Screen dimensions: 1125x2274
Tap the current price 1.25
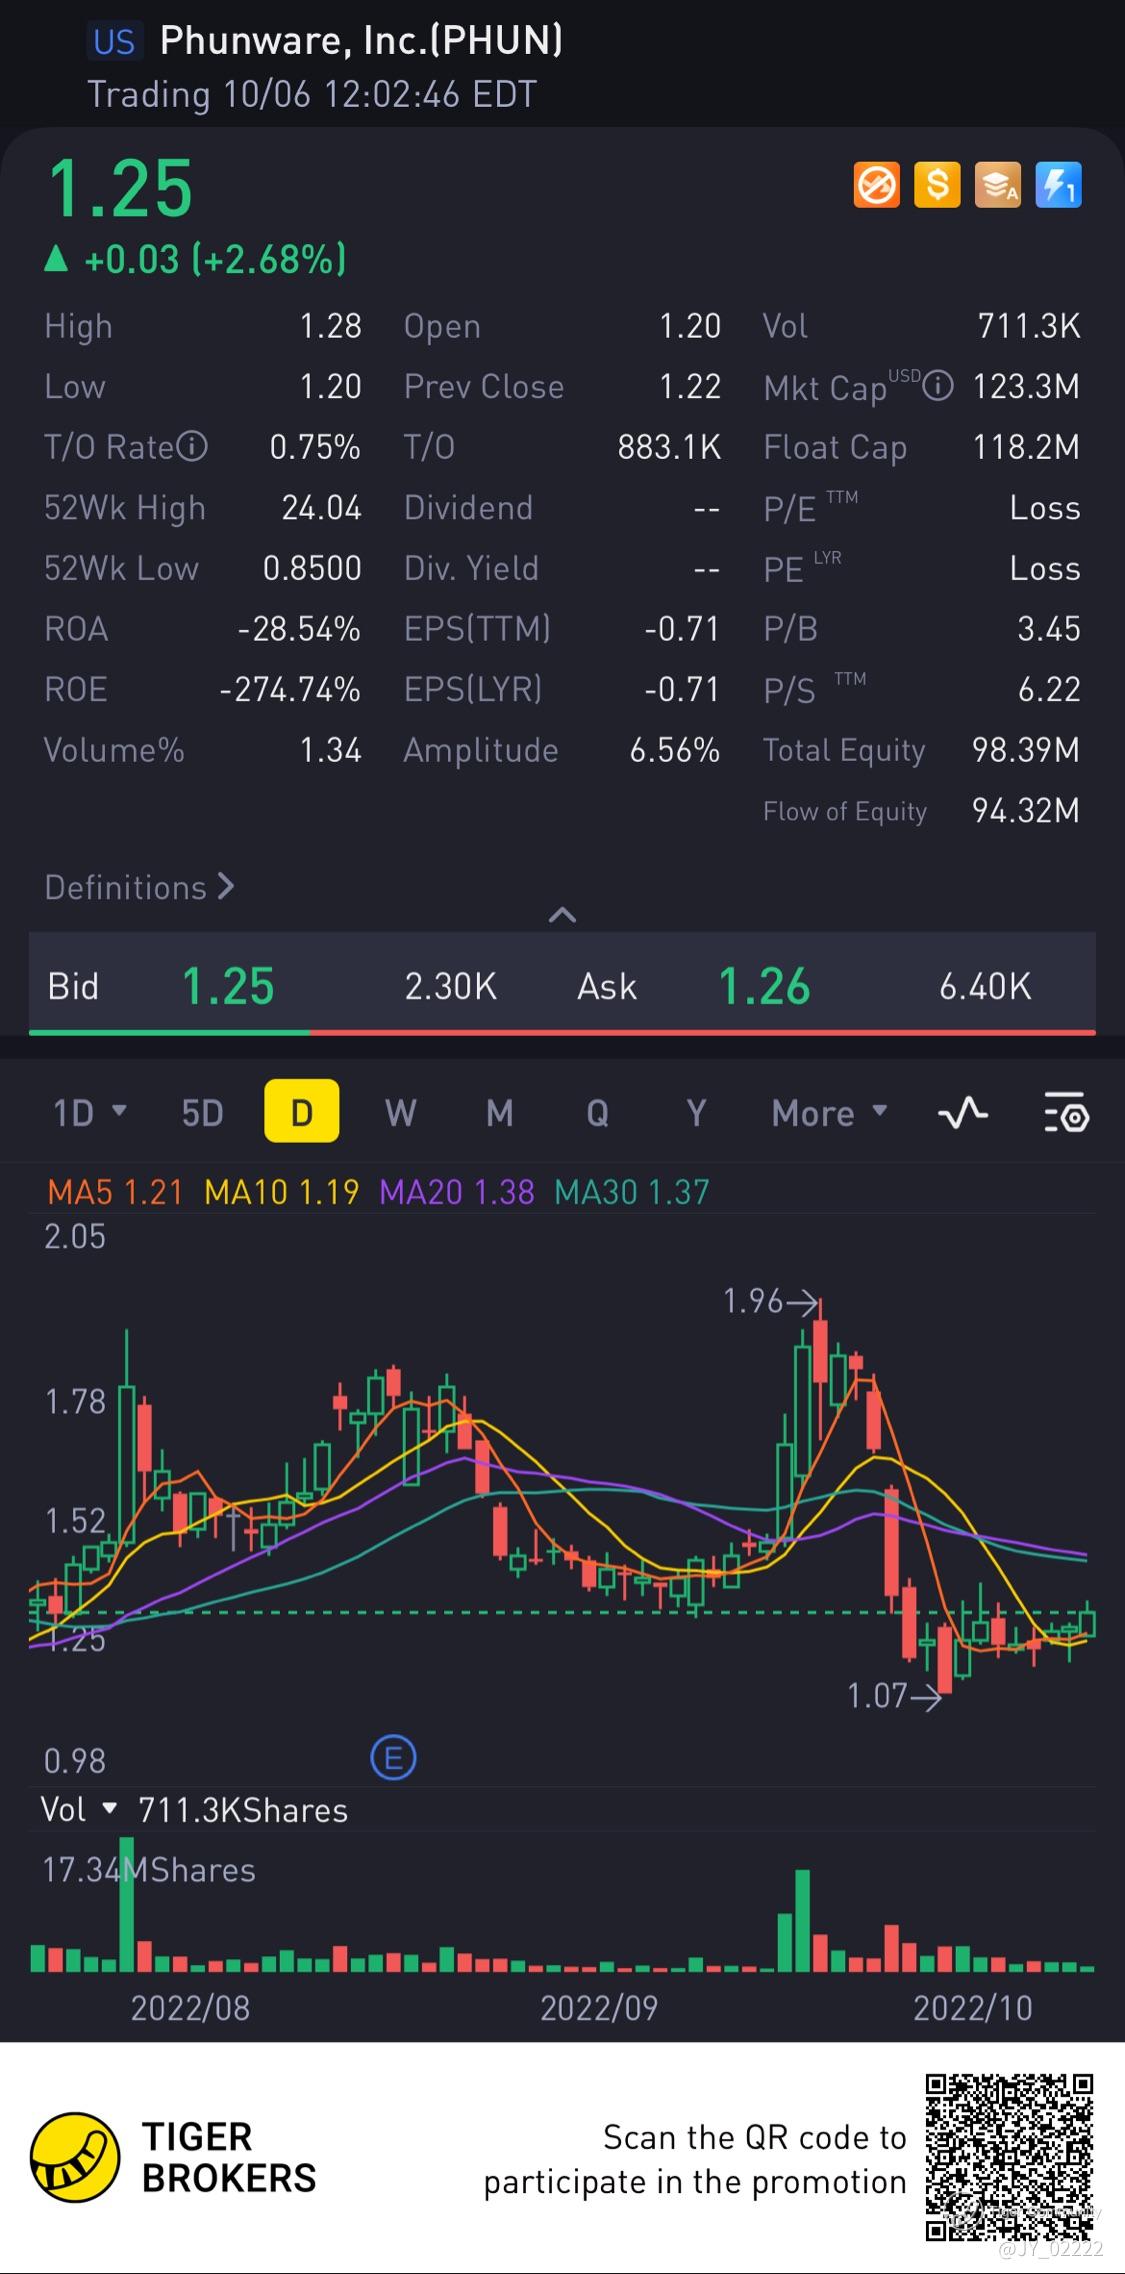[x=120, y=188]
